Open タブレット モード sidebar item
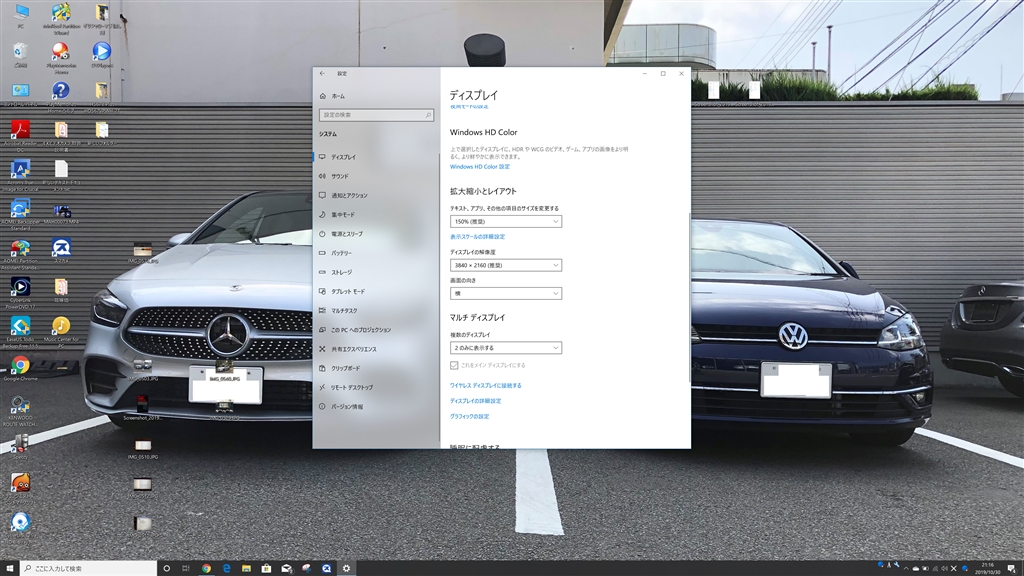 click(376, 291)
